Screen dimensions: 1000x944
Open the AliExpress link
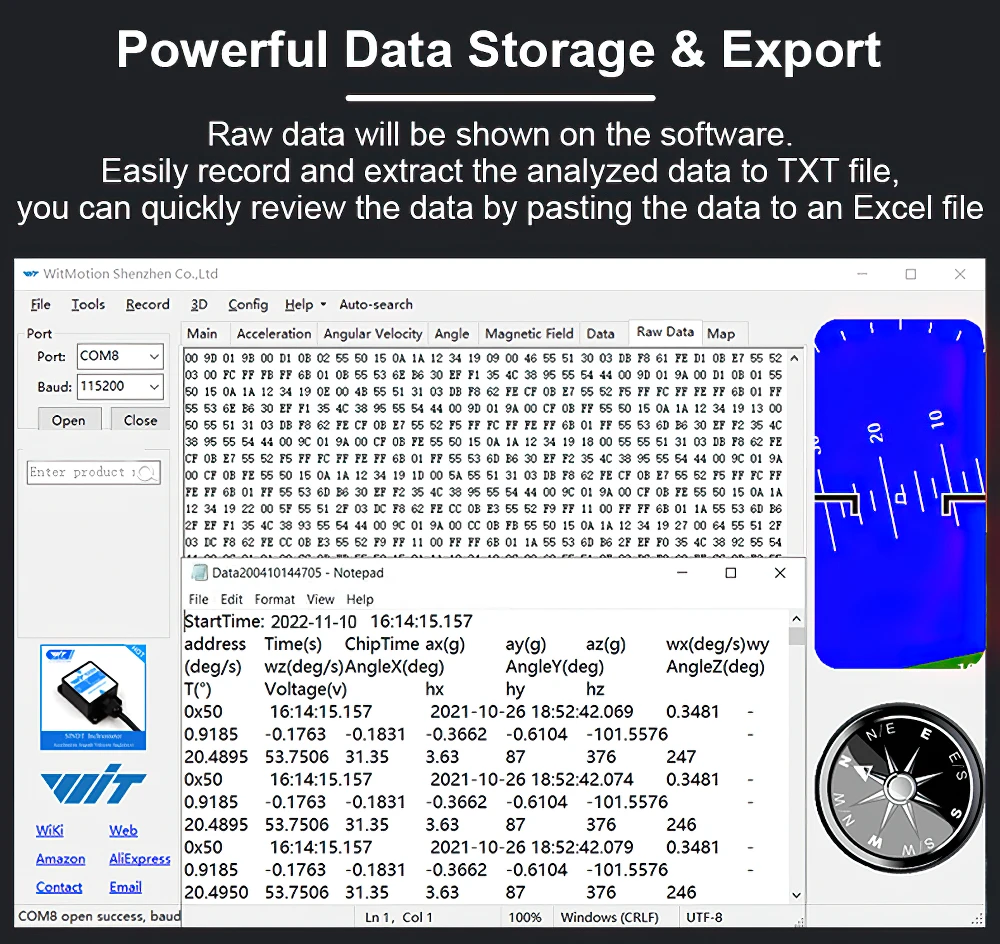click(140, 859)
